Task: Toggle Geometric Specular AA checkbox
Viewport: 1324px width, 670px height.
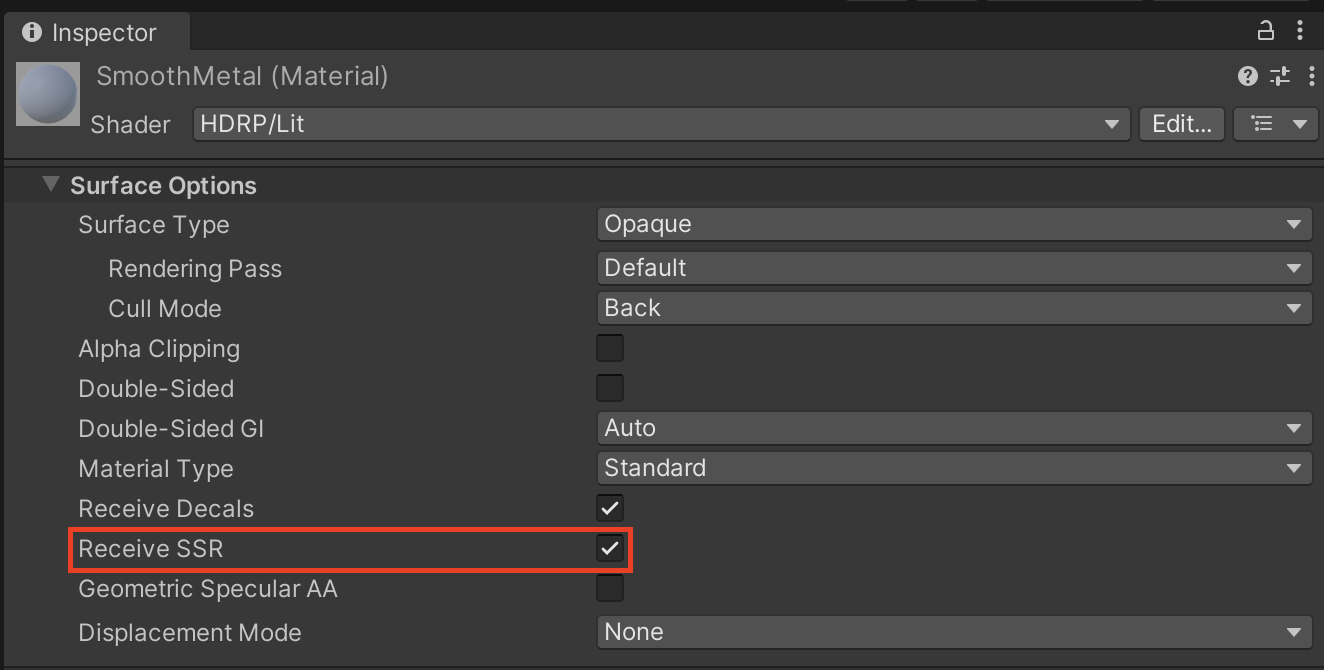Action: pyautogui.click(x=609, y=588)
